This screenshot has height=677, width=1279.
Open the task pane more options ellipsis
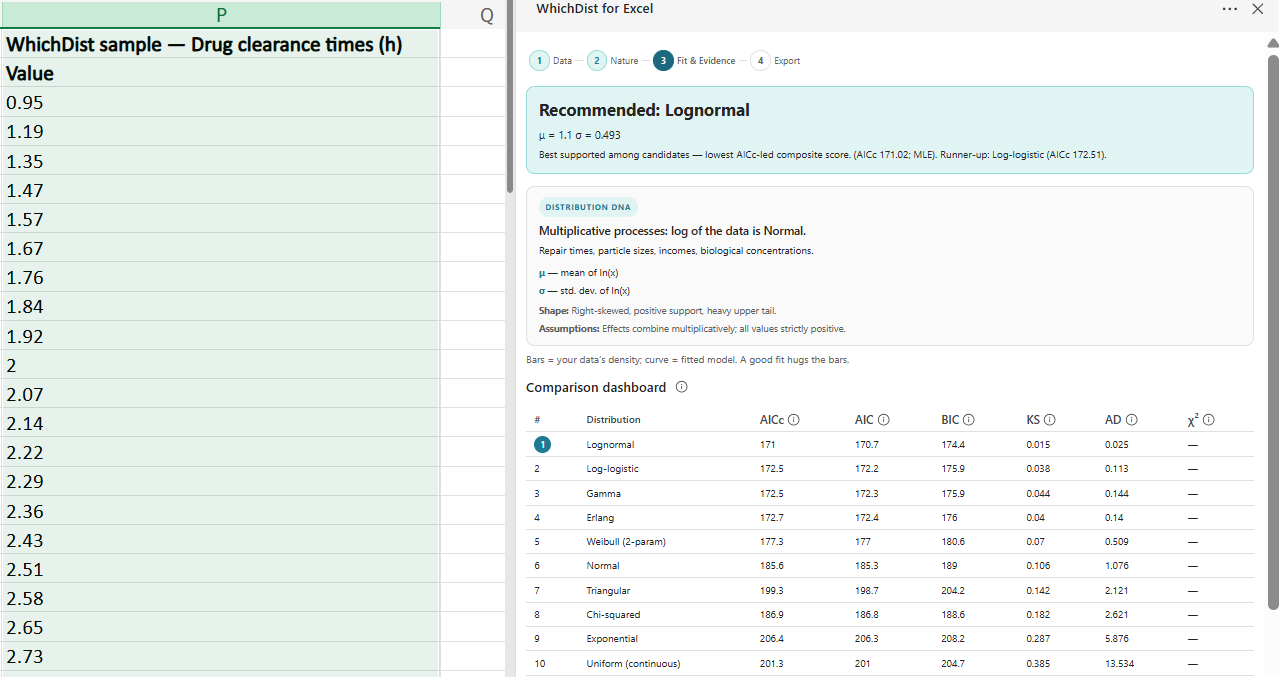pos(1230,9)
